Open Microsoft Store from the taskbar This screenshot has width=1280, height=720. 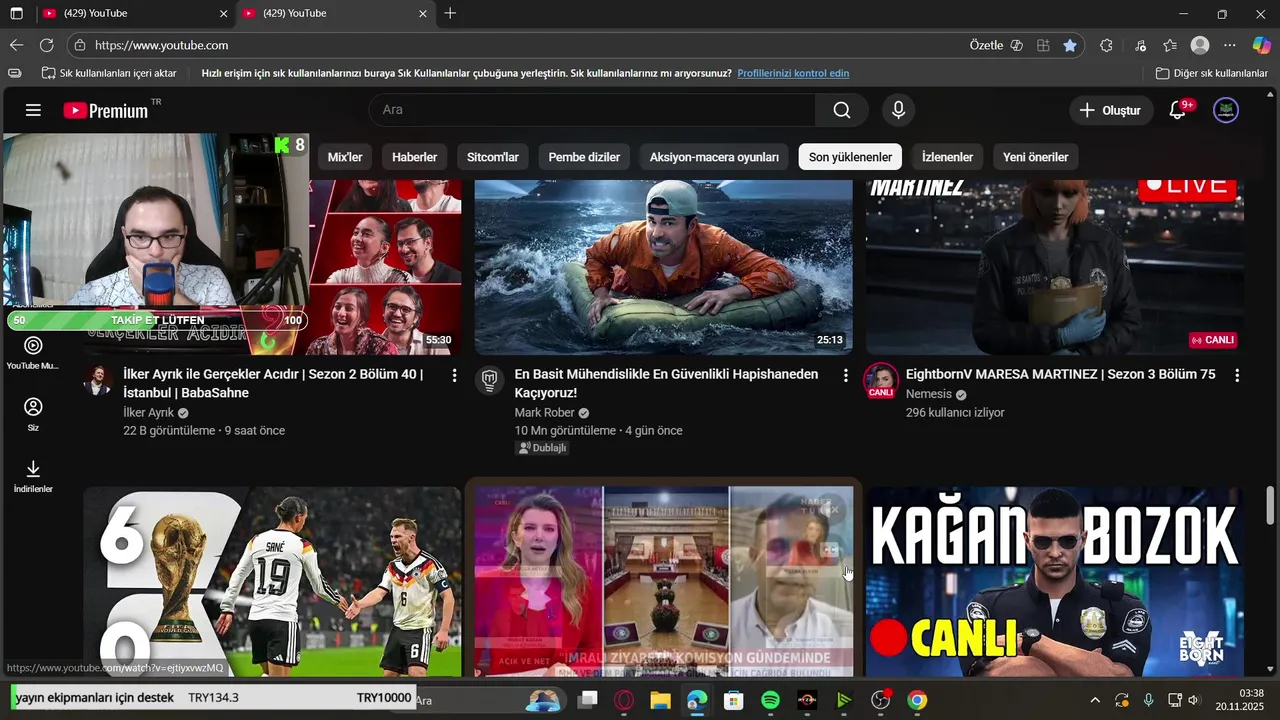pos(733,700)
